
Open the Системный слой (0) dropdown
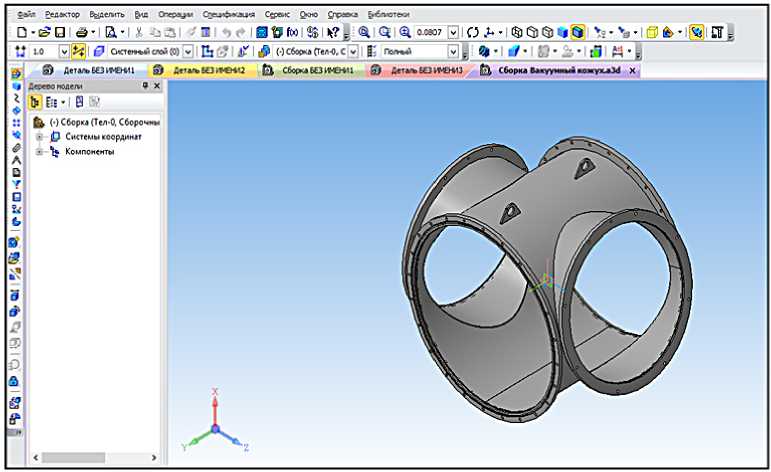pyautogui.click(x=188, y=51)
